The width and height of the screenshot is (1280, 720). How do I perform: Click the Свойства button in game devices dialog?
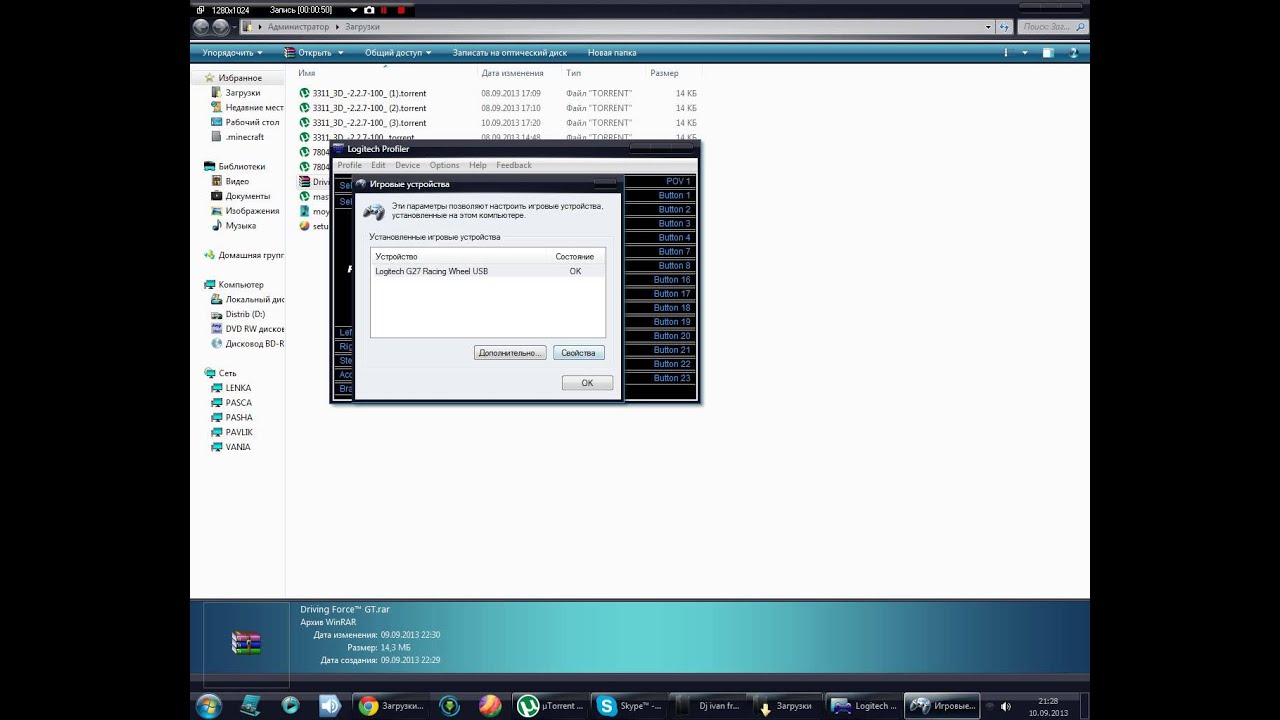coord(578,353)
